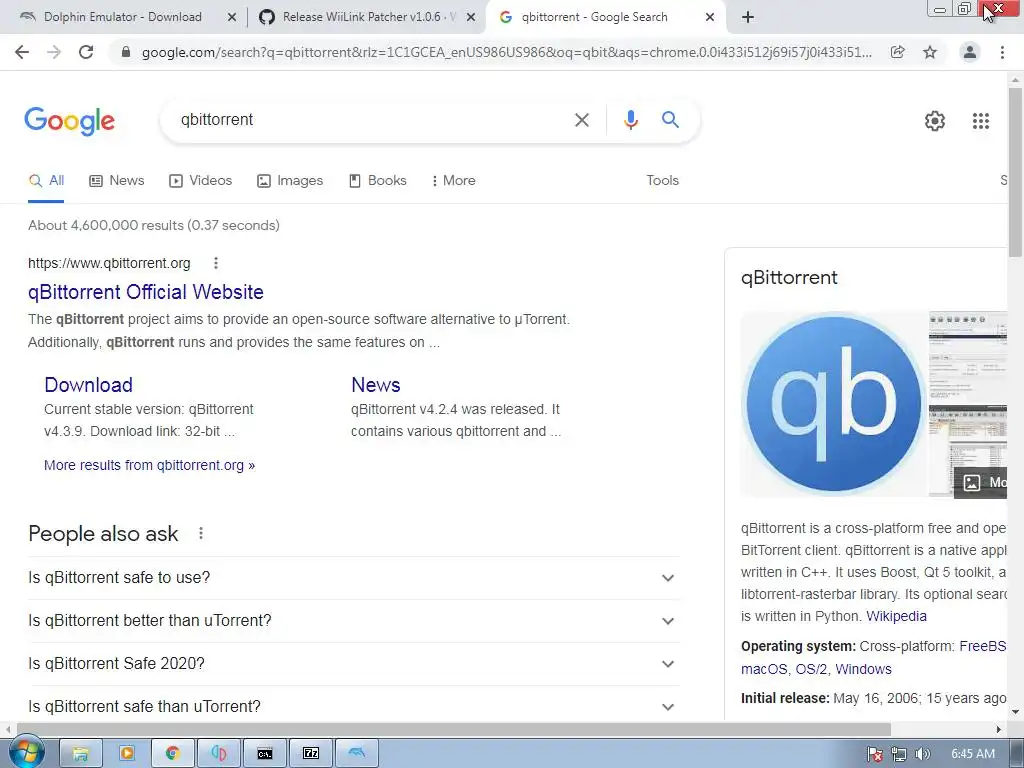Viewport: 1024px width, 768px height.
Task: Open Google quick settings gear
Action: (935, 121)
